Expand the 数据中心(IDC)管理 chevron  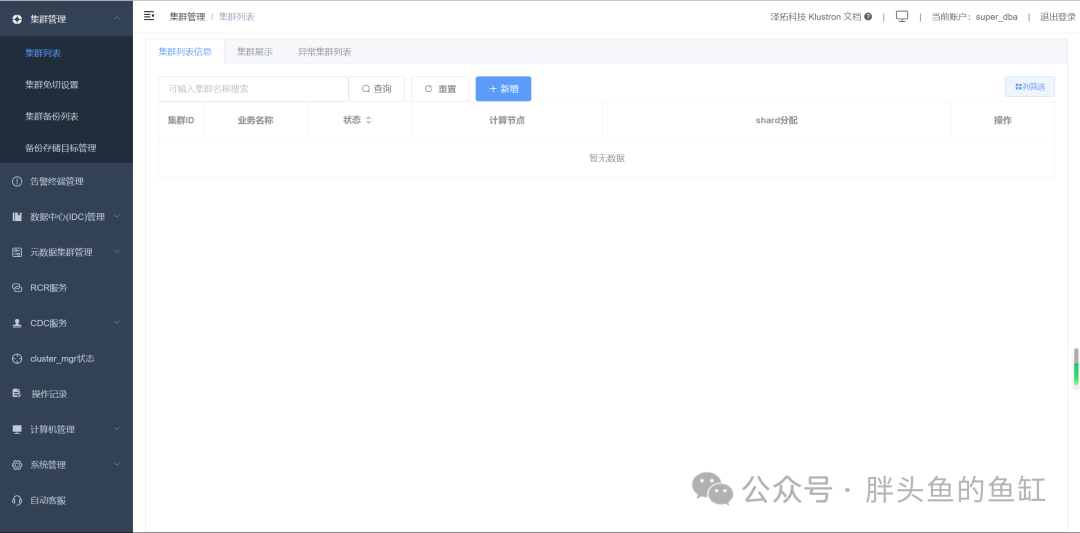[117, 216]
